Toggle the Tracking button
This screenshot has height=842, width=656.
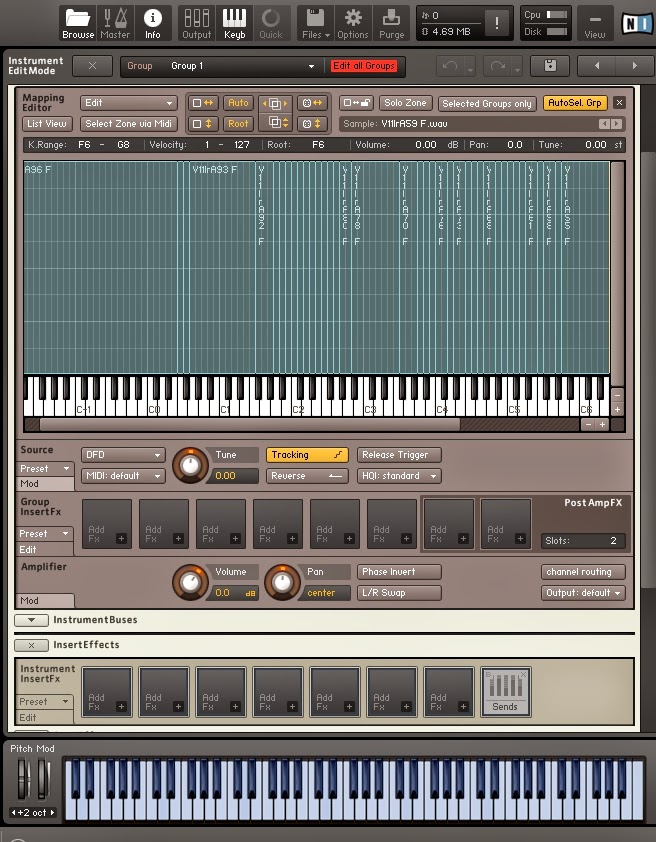(x=307, y=455)
